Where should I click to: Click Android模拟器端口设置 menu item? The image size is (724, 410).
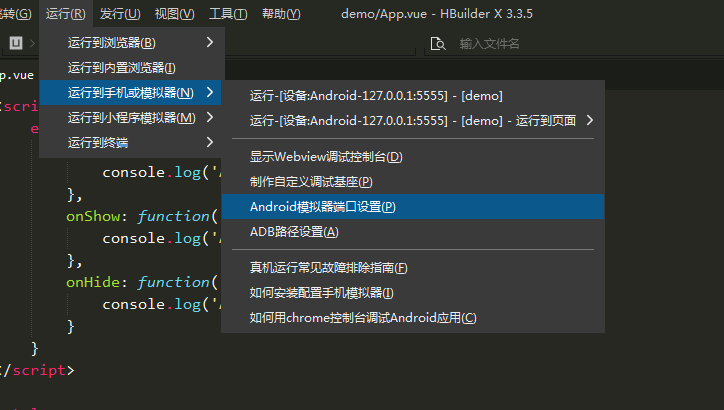(x=323, y=207)
